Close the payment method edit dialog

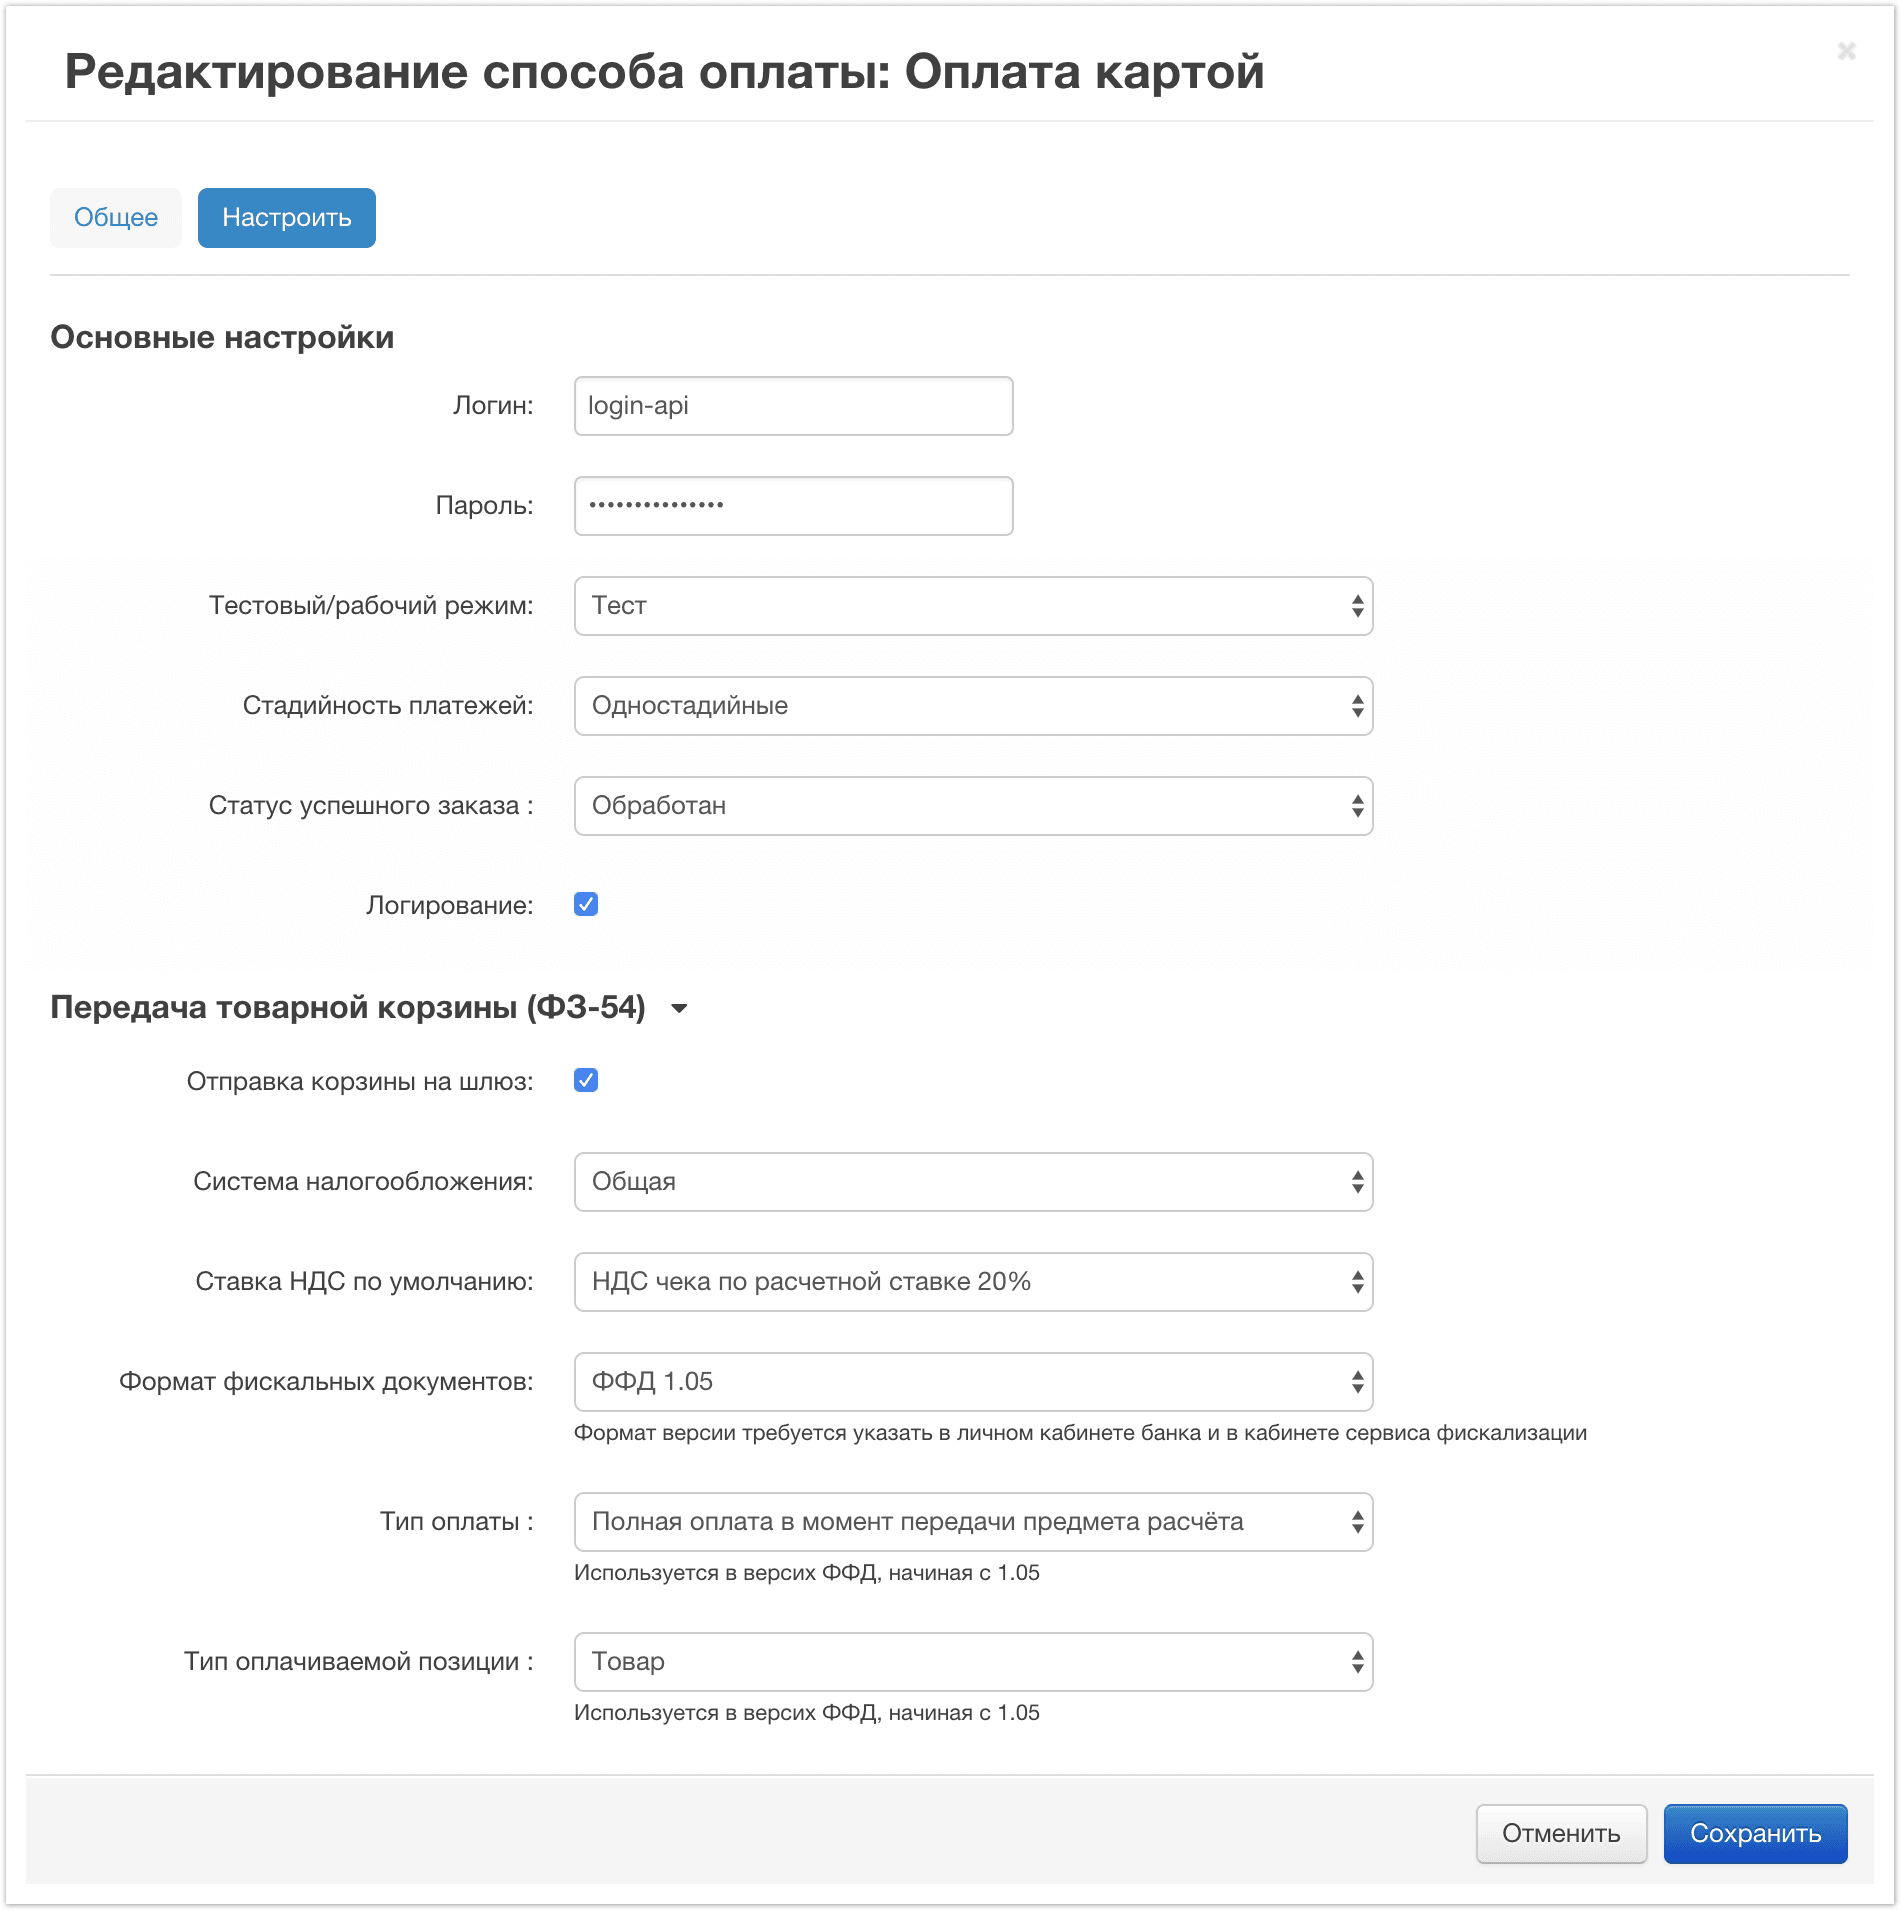pos(1846,51)
